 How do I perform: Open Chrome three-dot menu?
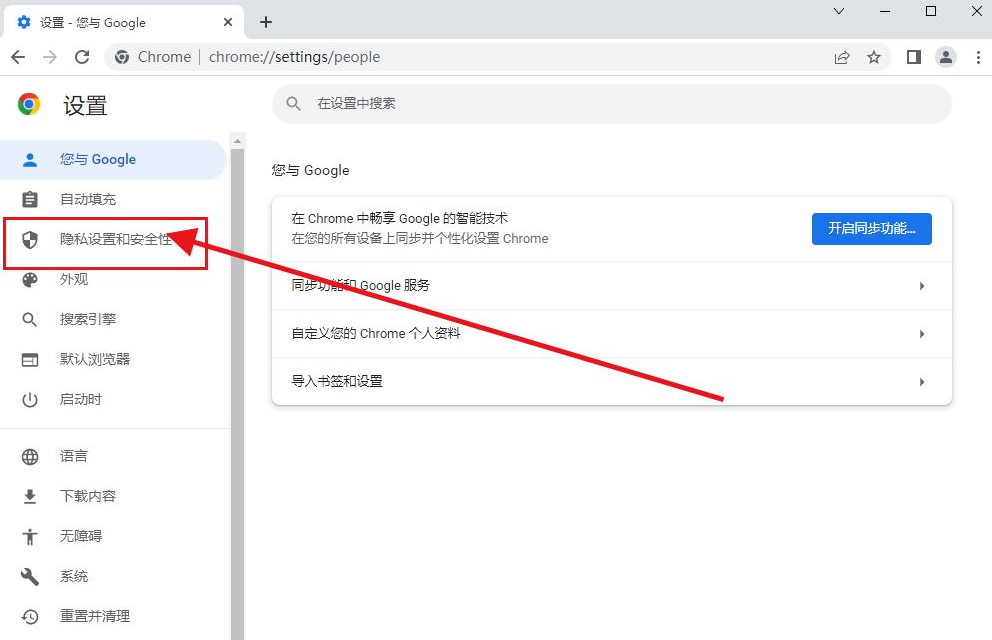tap(978, 57)
